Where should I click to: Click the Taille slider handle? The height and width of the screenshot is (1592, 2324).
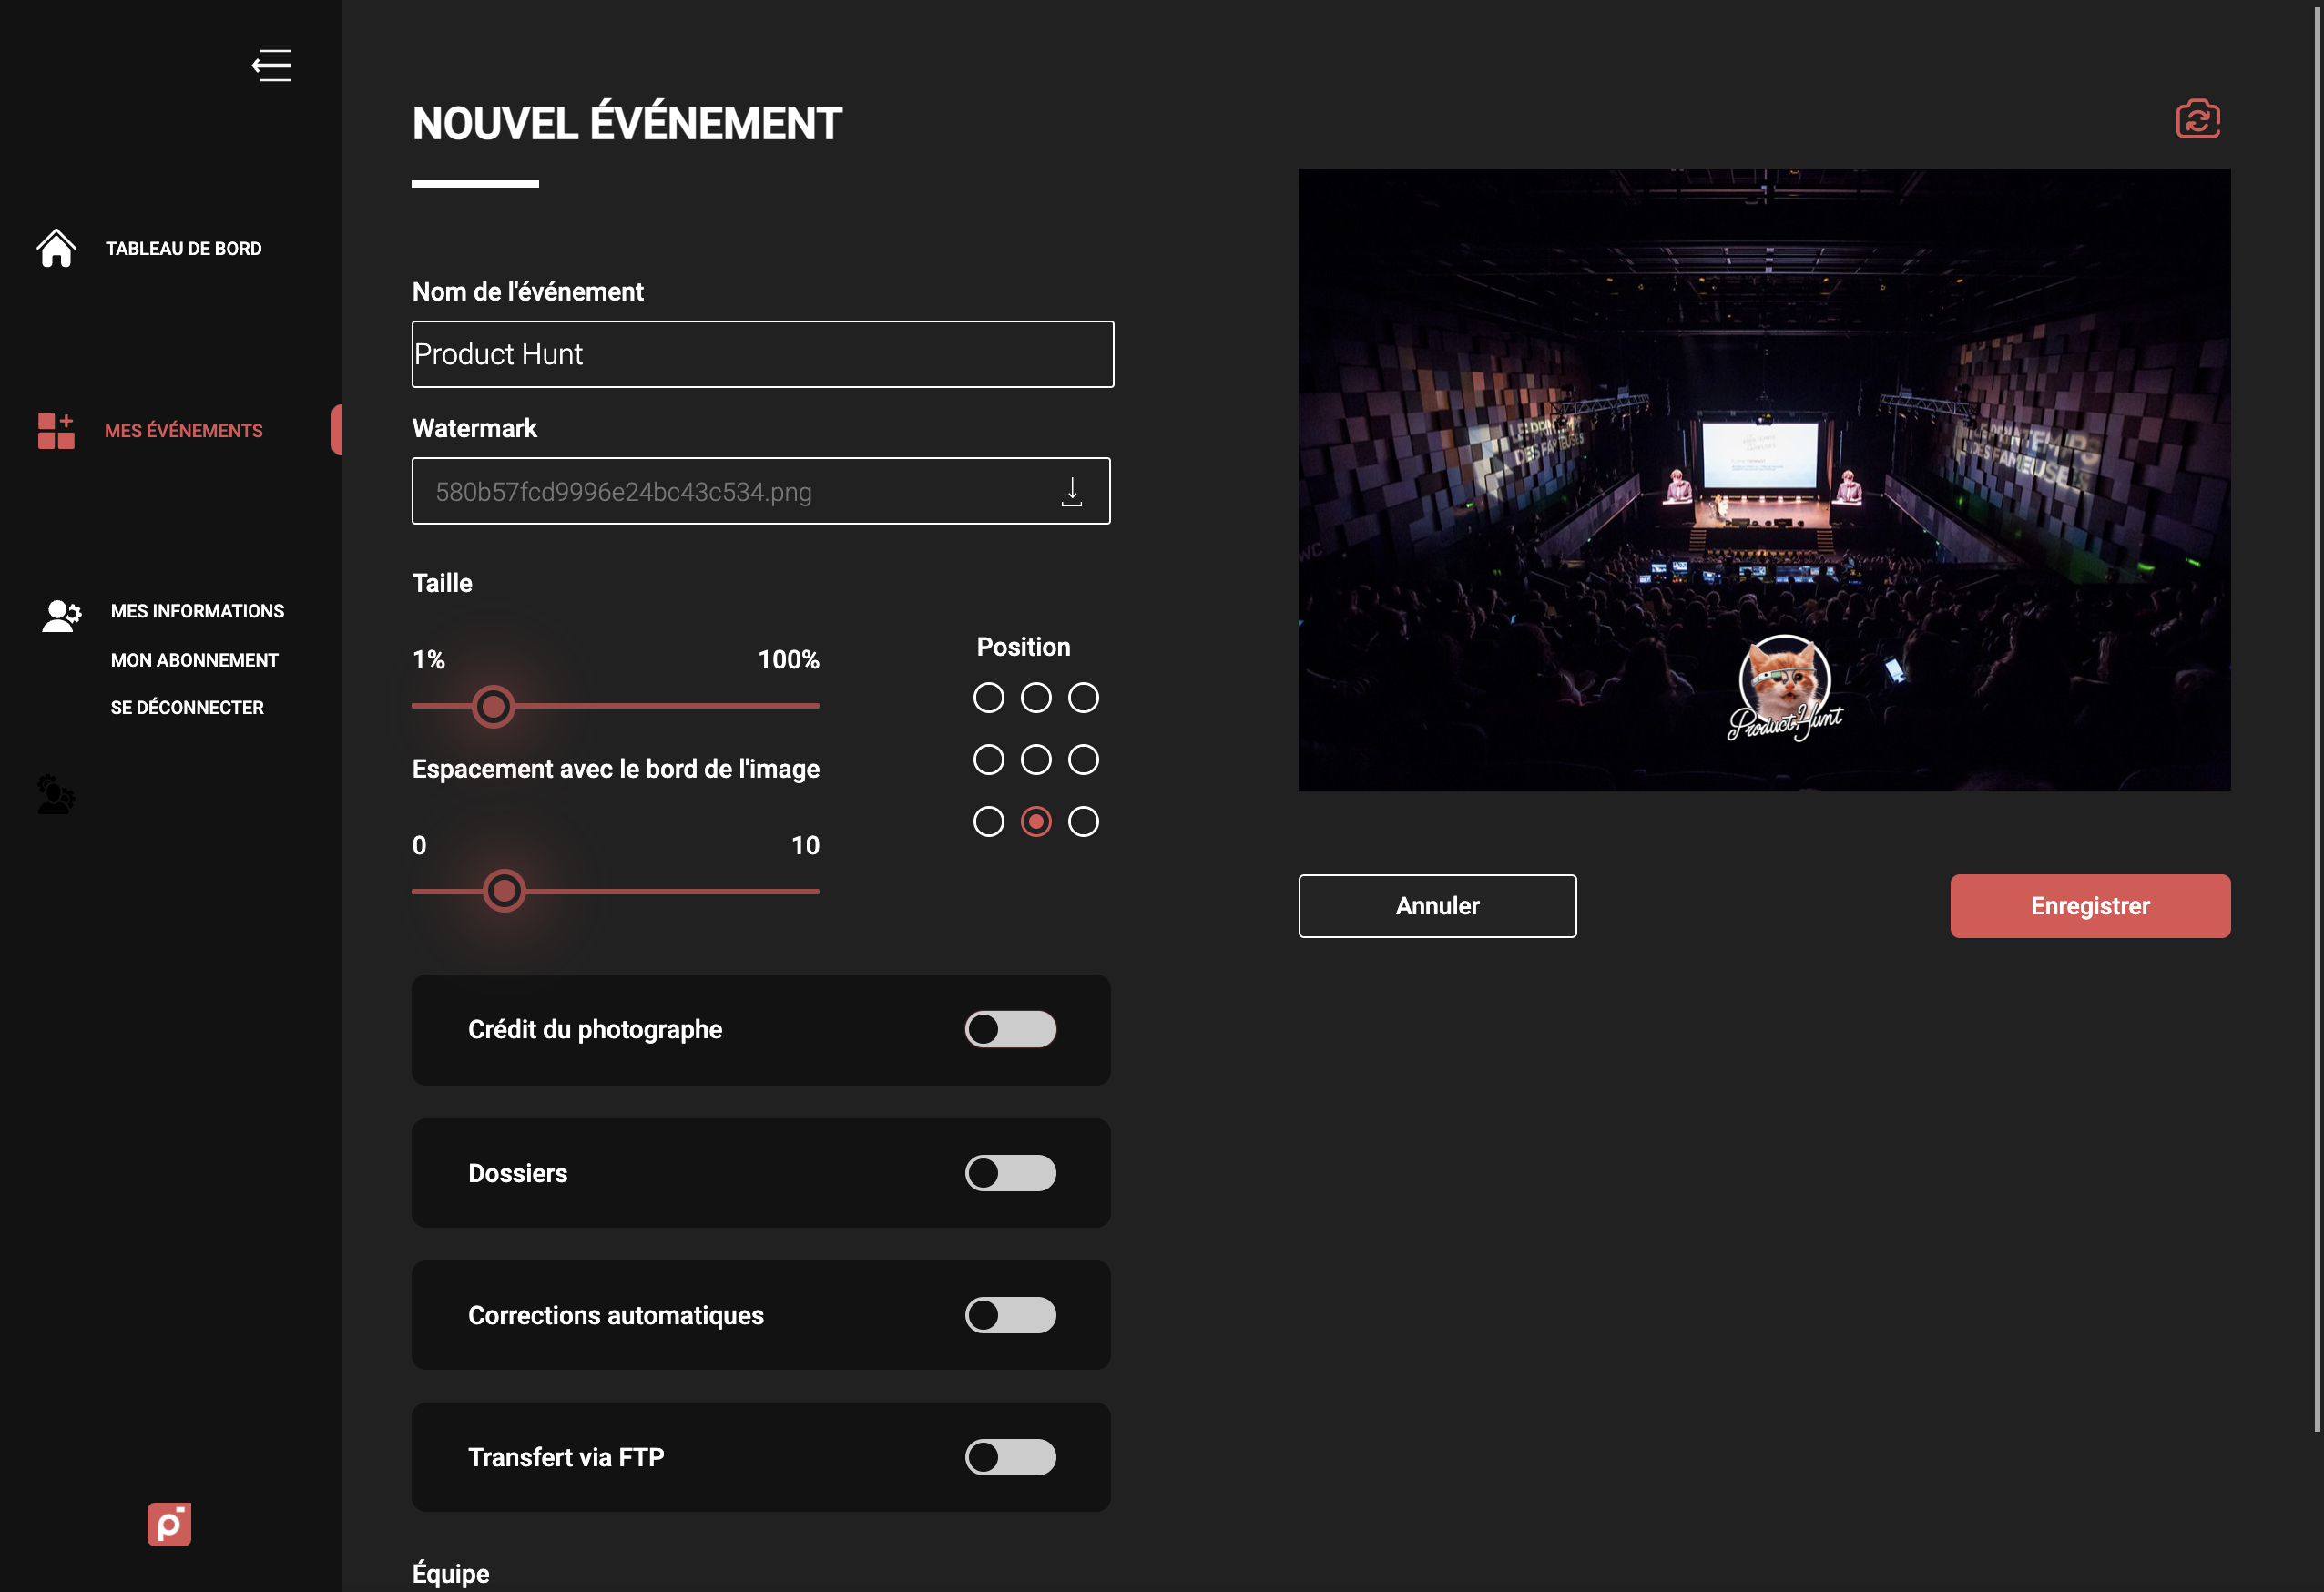[x=493, y=707]
